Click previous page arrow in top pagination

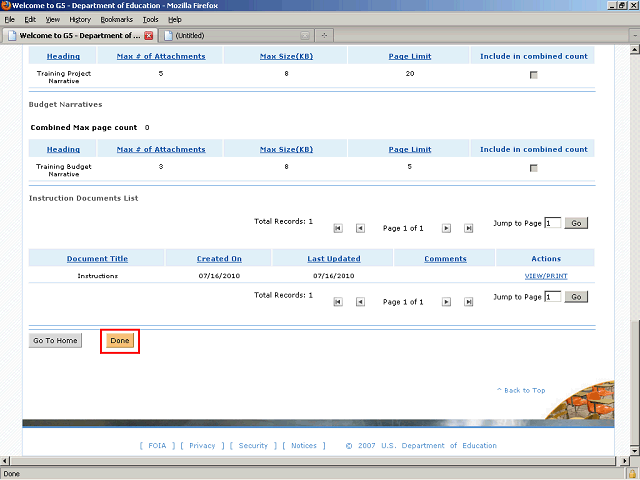click(x=360, y=228)
